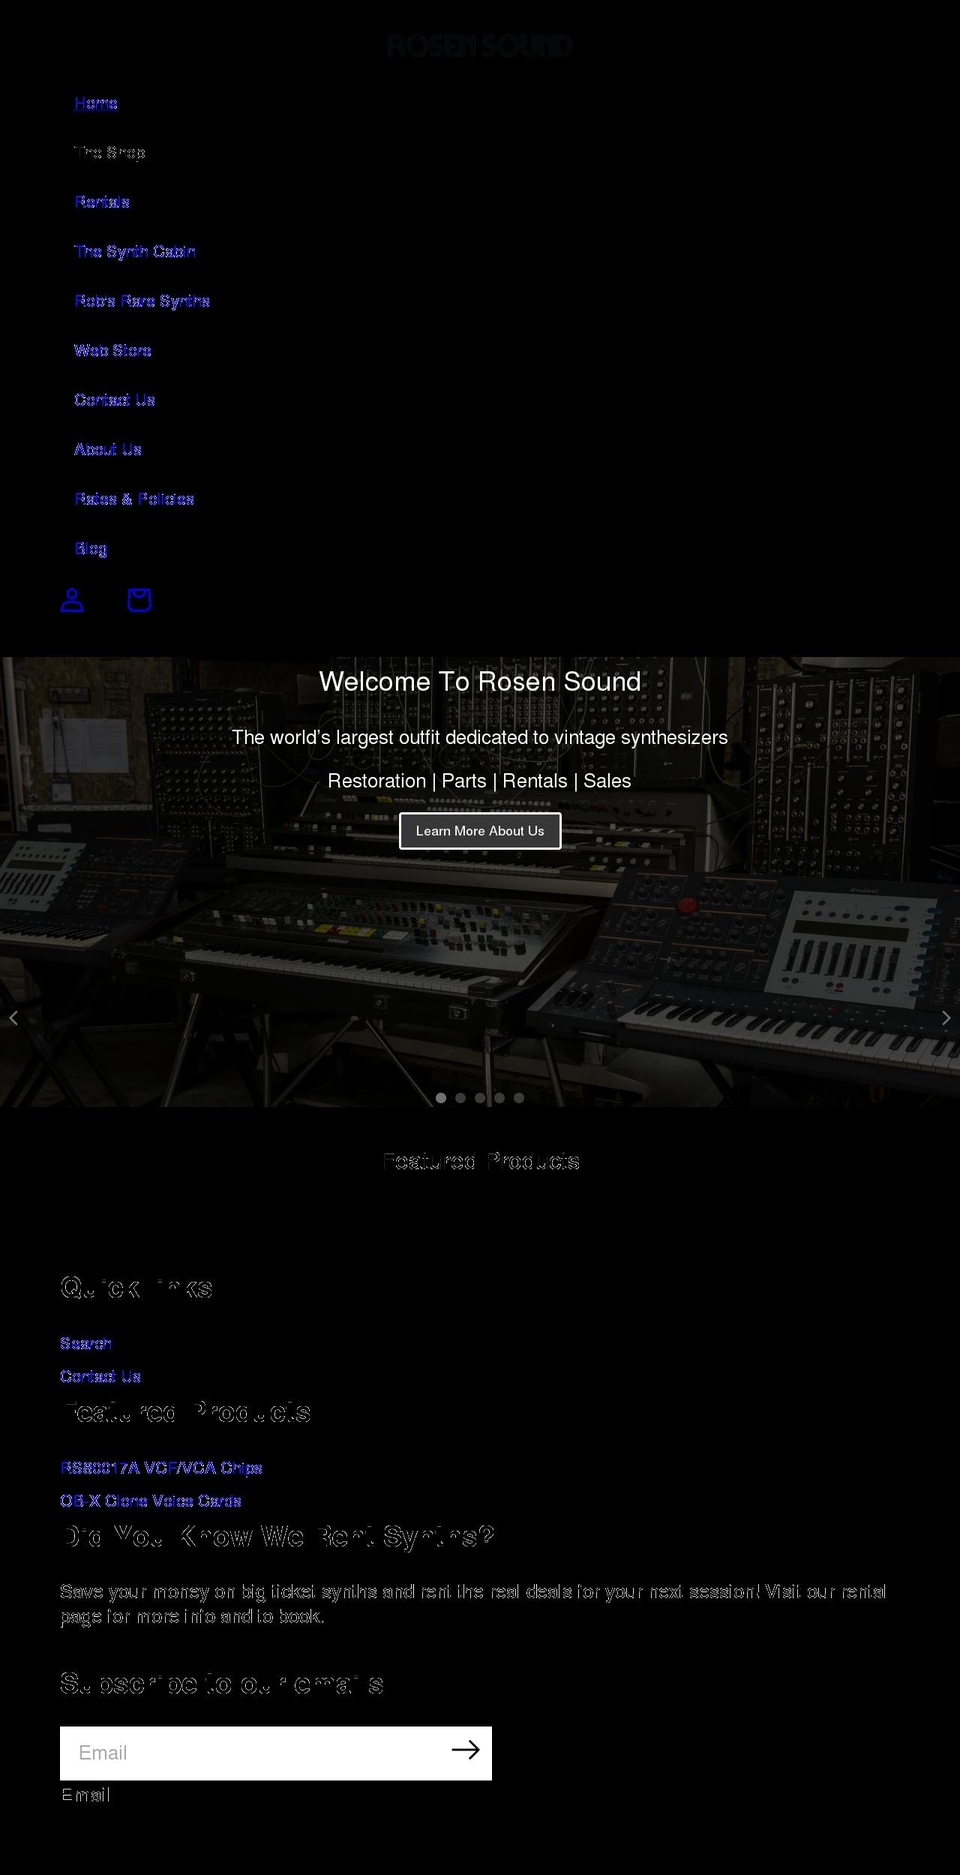Image resolution: width=960 pixels, height=1875 pixels.
Task: Open Contact Us in the navigation
Action: [115, 400]
